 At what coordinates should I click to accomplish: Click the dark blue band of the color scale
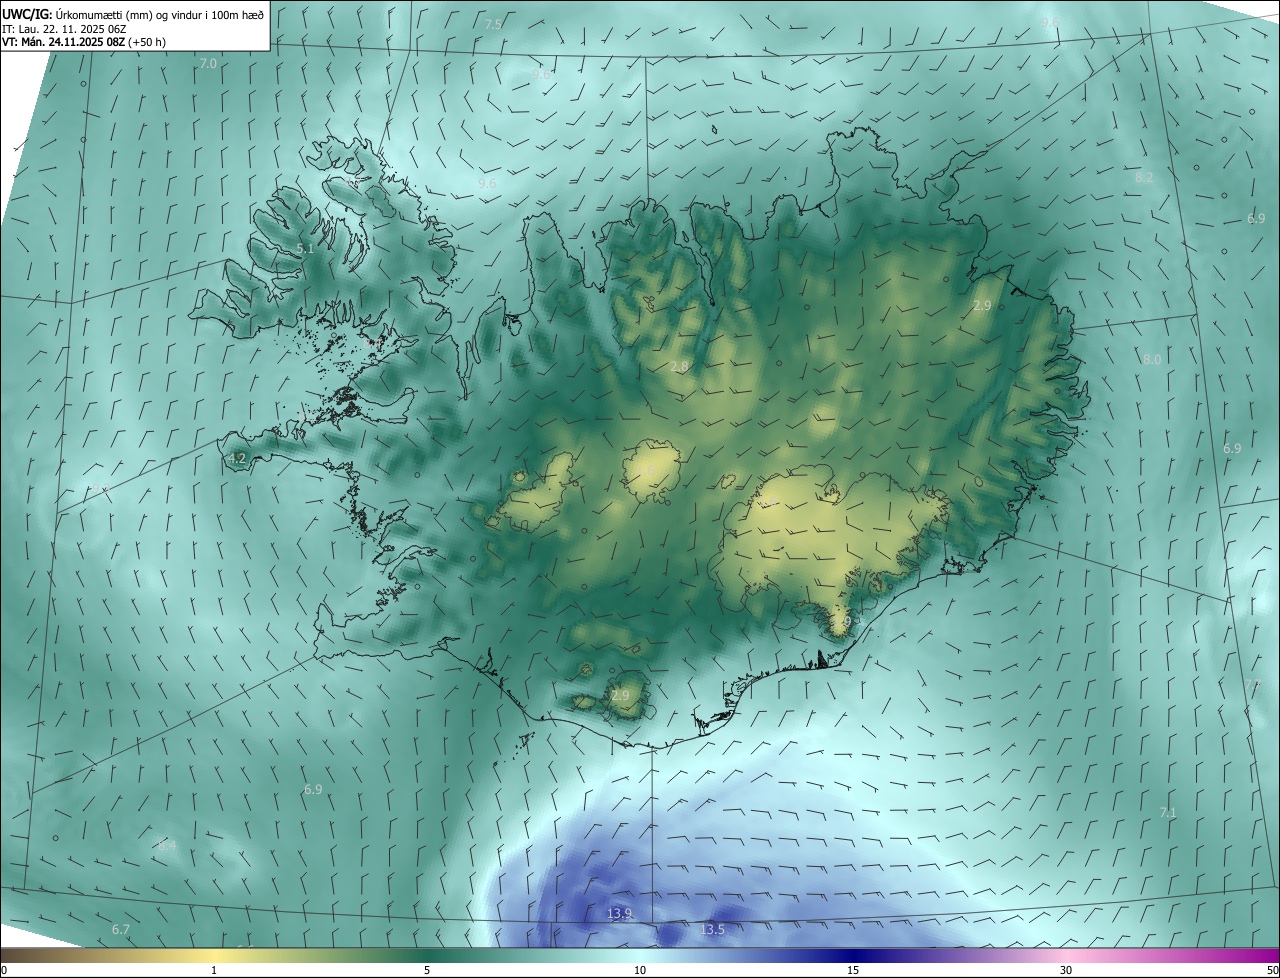click(x=855, y=955)
